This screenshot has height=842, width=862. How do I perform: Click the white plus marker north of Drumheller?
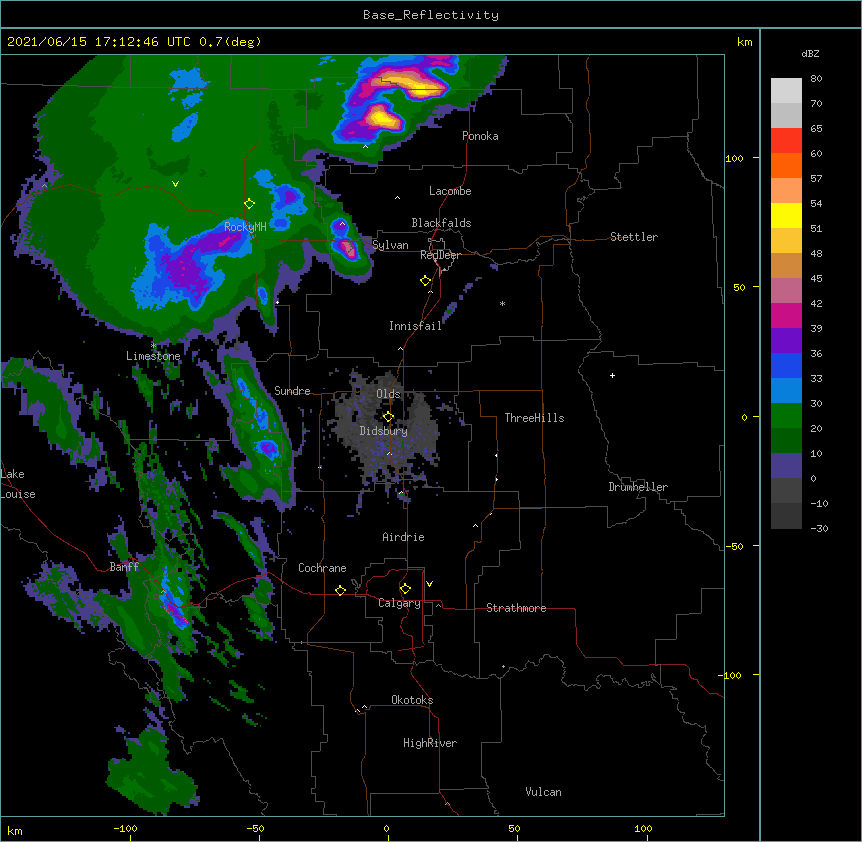click(x=612, y=375)
